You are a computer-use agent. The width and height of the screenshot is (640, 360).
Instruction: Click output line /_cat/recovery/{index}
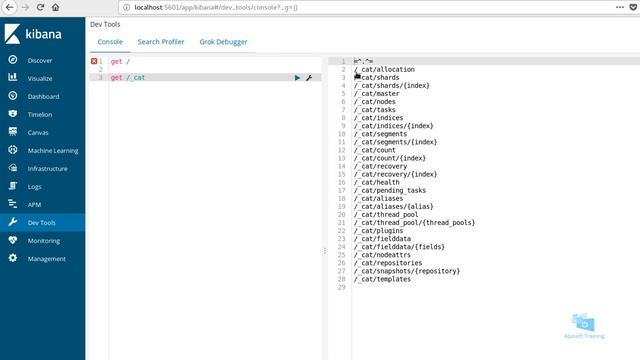tap(396, 174)
